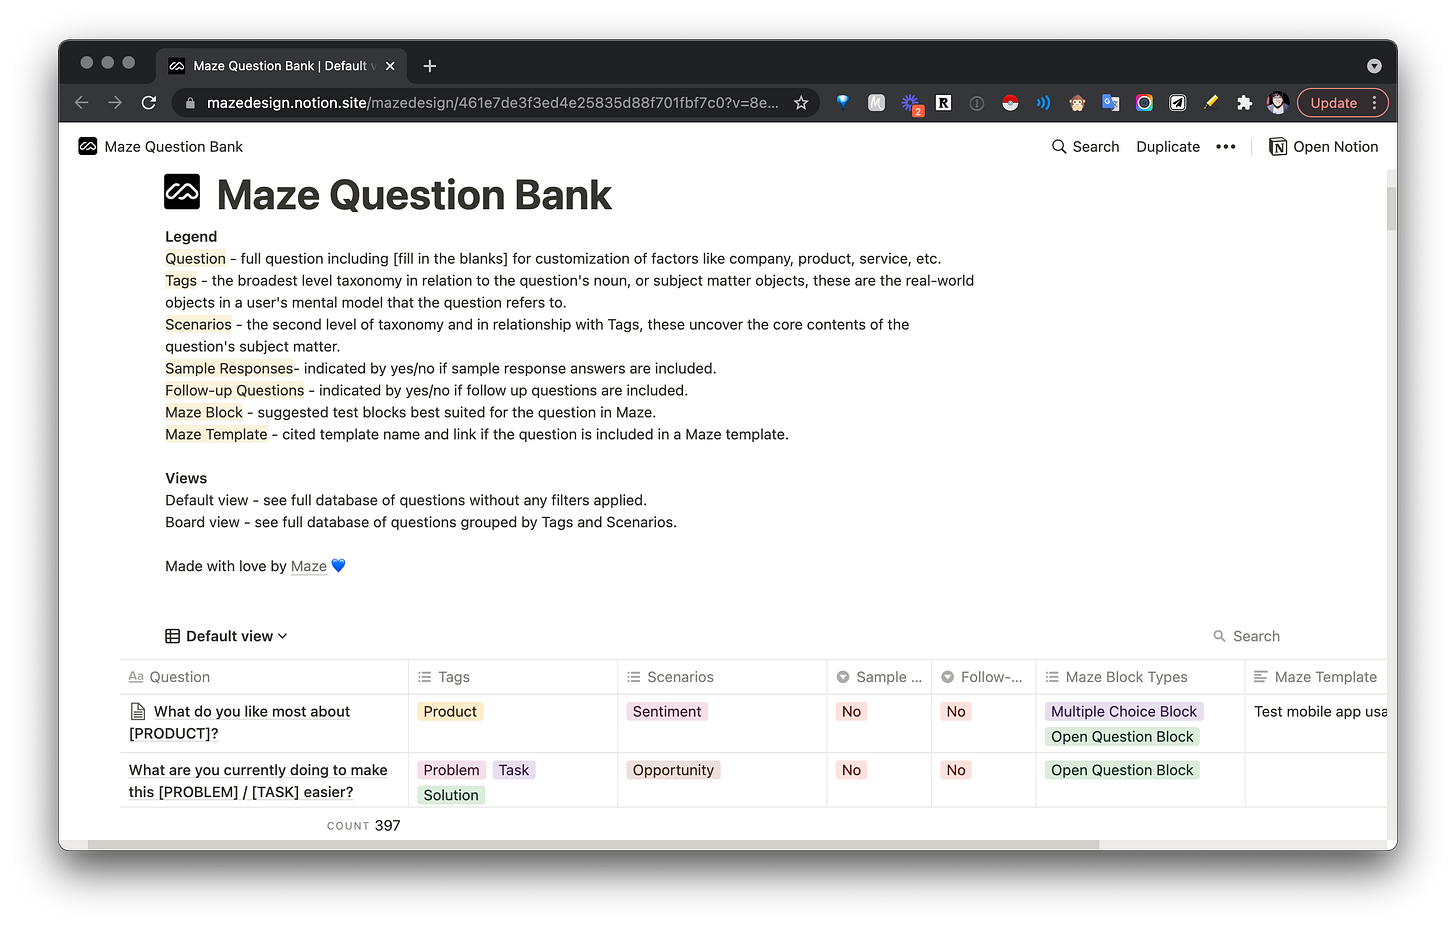Open the colorful camera lens extension

[1144, 102]
